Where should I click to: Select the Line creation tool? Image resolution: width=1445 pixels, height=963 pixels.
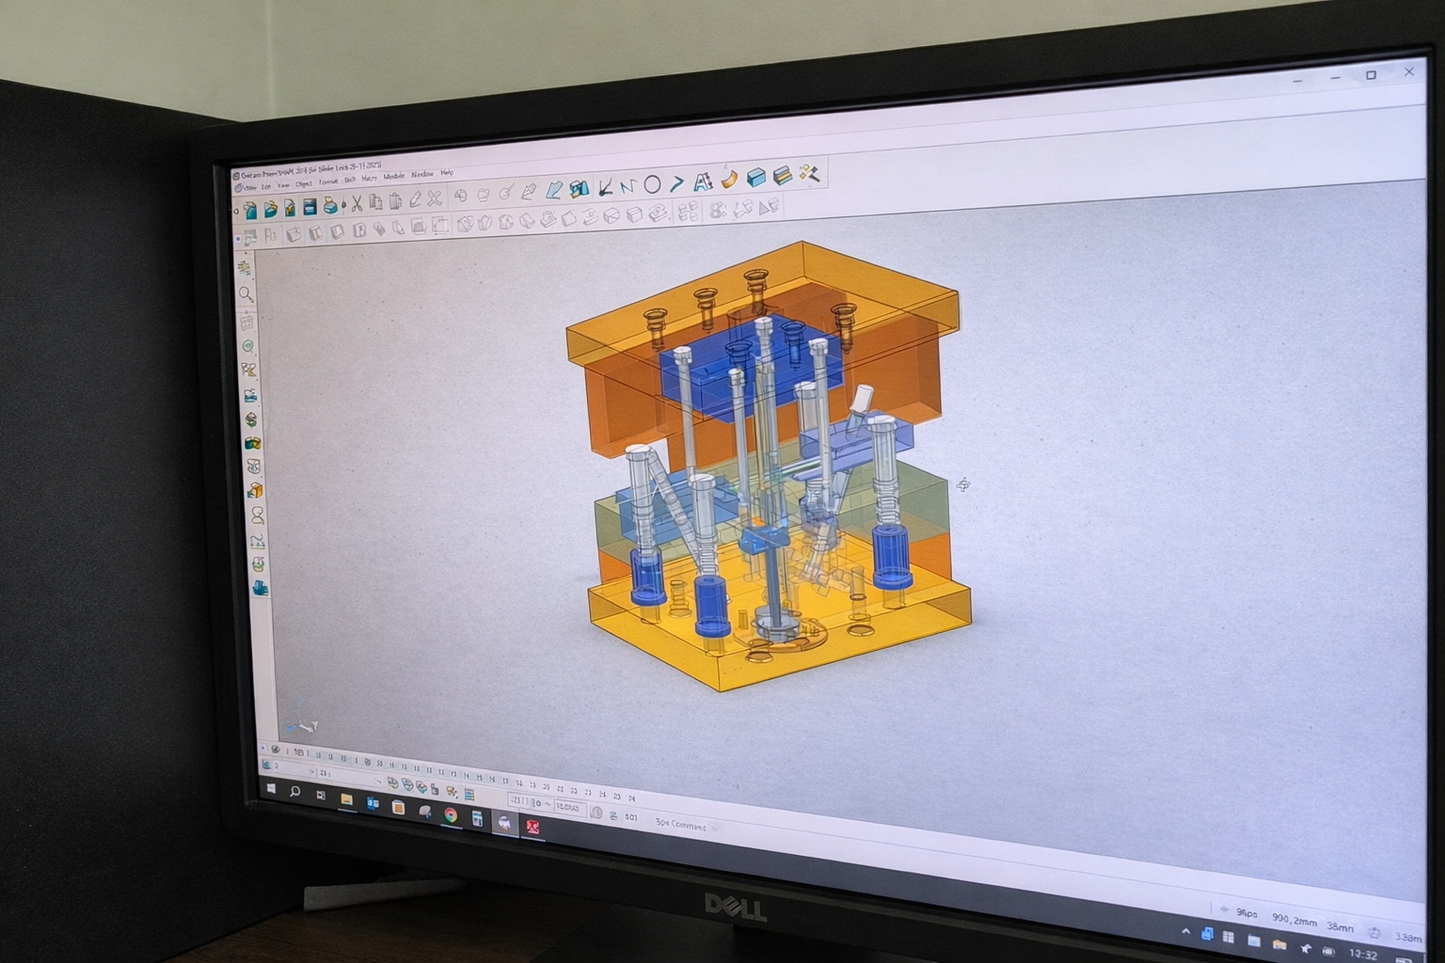(x=605, y=187)
